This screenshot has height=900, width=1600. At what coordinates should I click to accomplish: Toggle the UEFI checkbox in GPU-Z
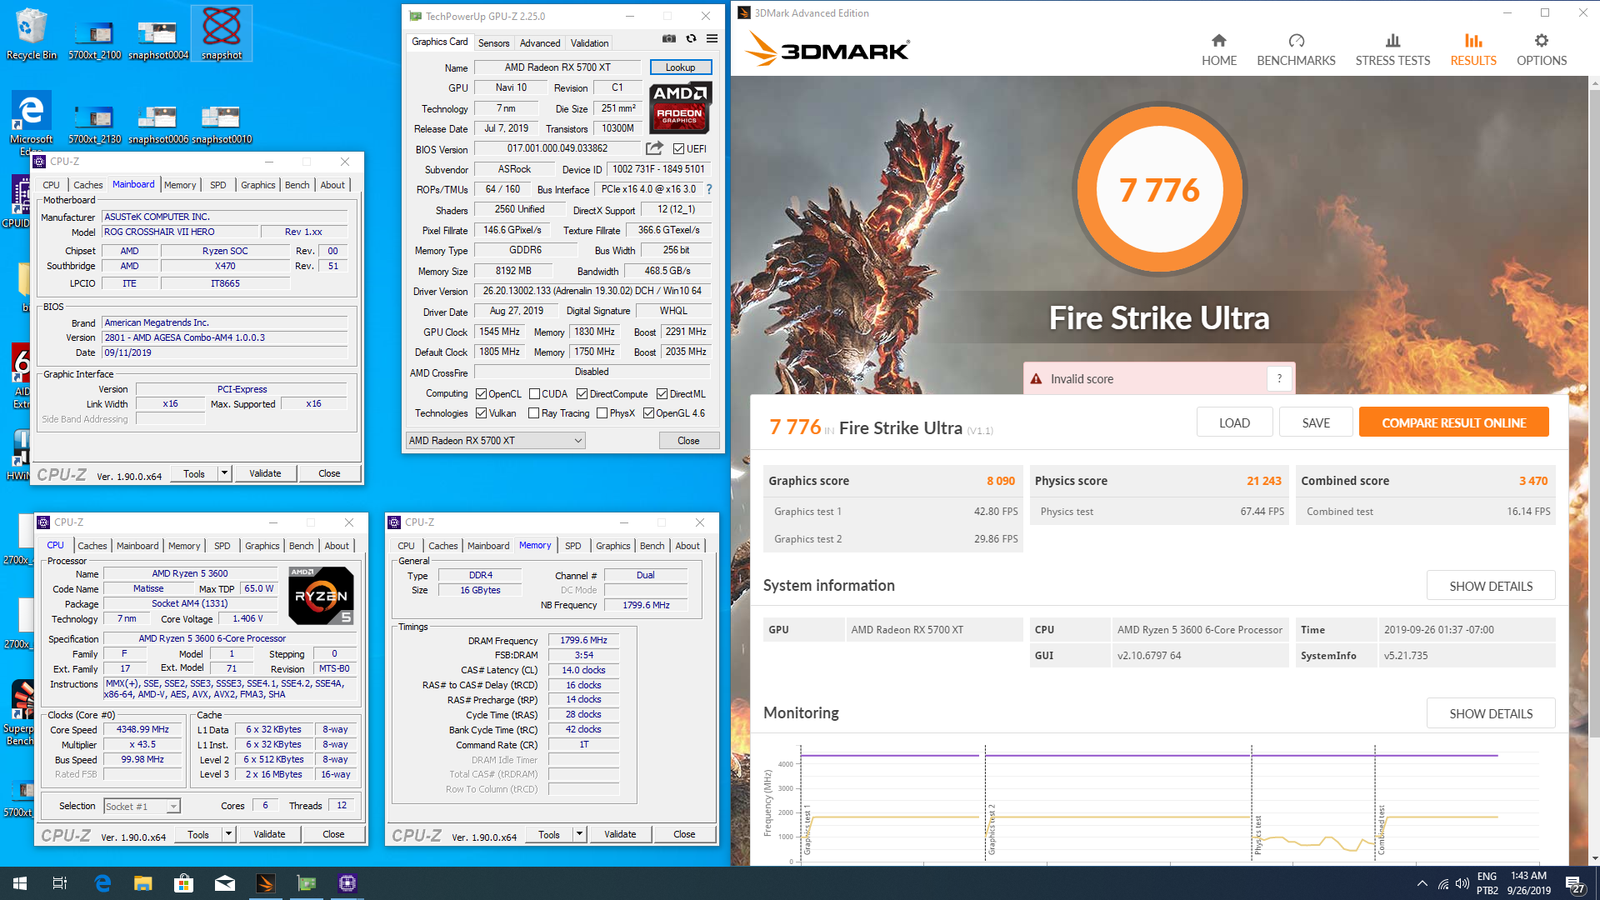(679, 149)
